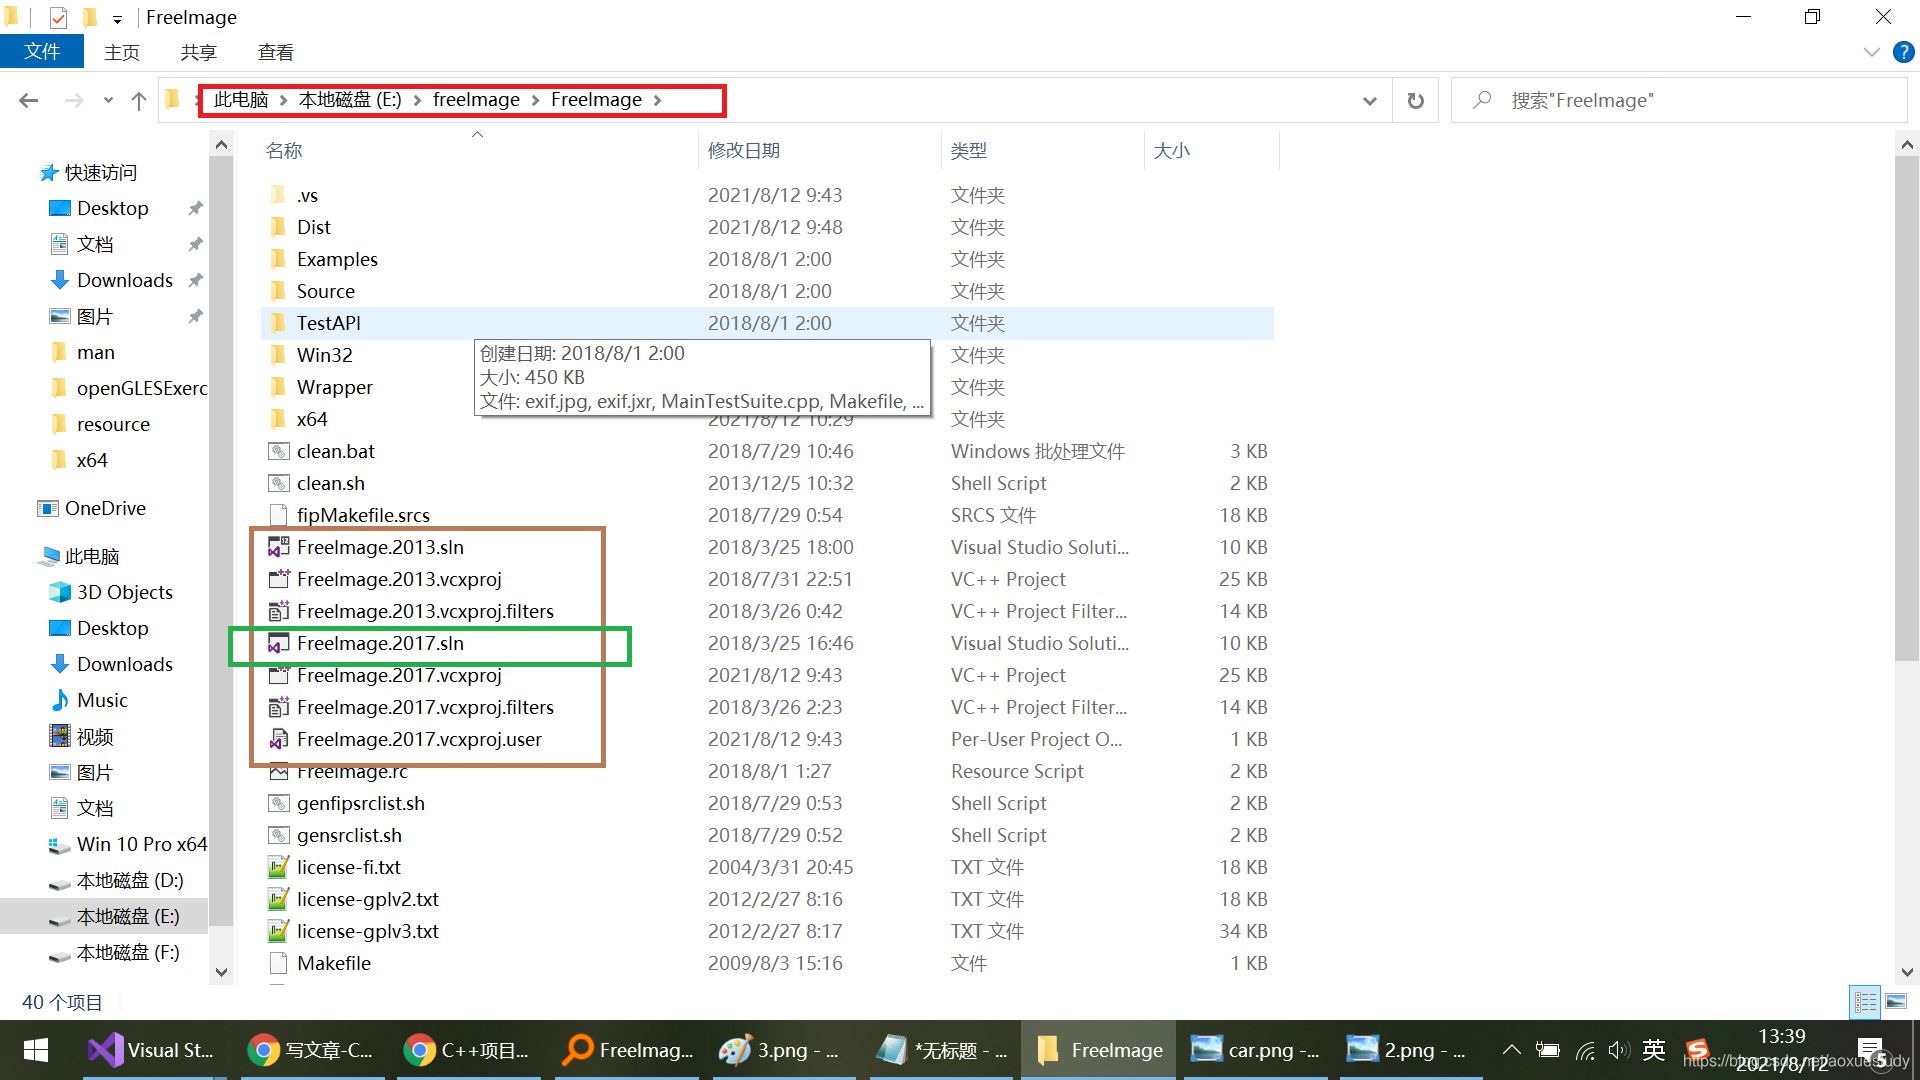This screenshot has height=1080, width=1920.
Task: Open car.png window from the taskbar
Action: [x=1255, y=1050]
